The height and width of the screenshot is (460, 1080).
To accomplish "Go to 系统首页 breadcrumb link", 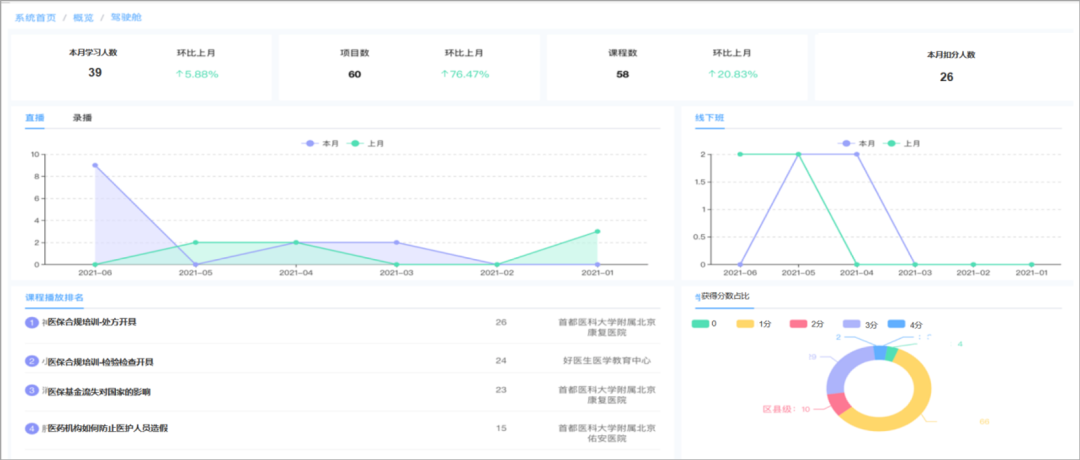I will pos(35,17).
